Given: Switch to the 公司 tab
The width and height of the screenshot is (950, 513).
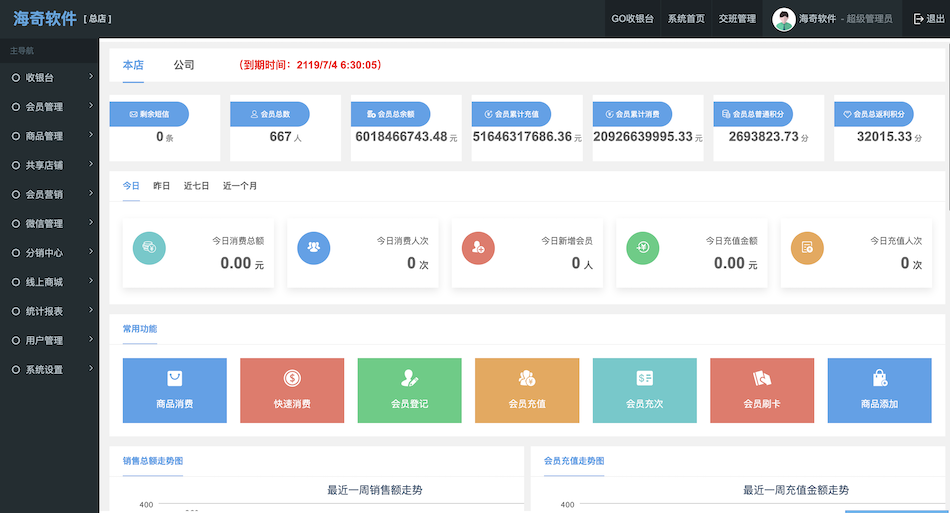Looking at the screenshot, I should click(x=184, y=65).
